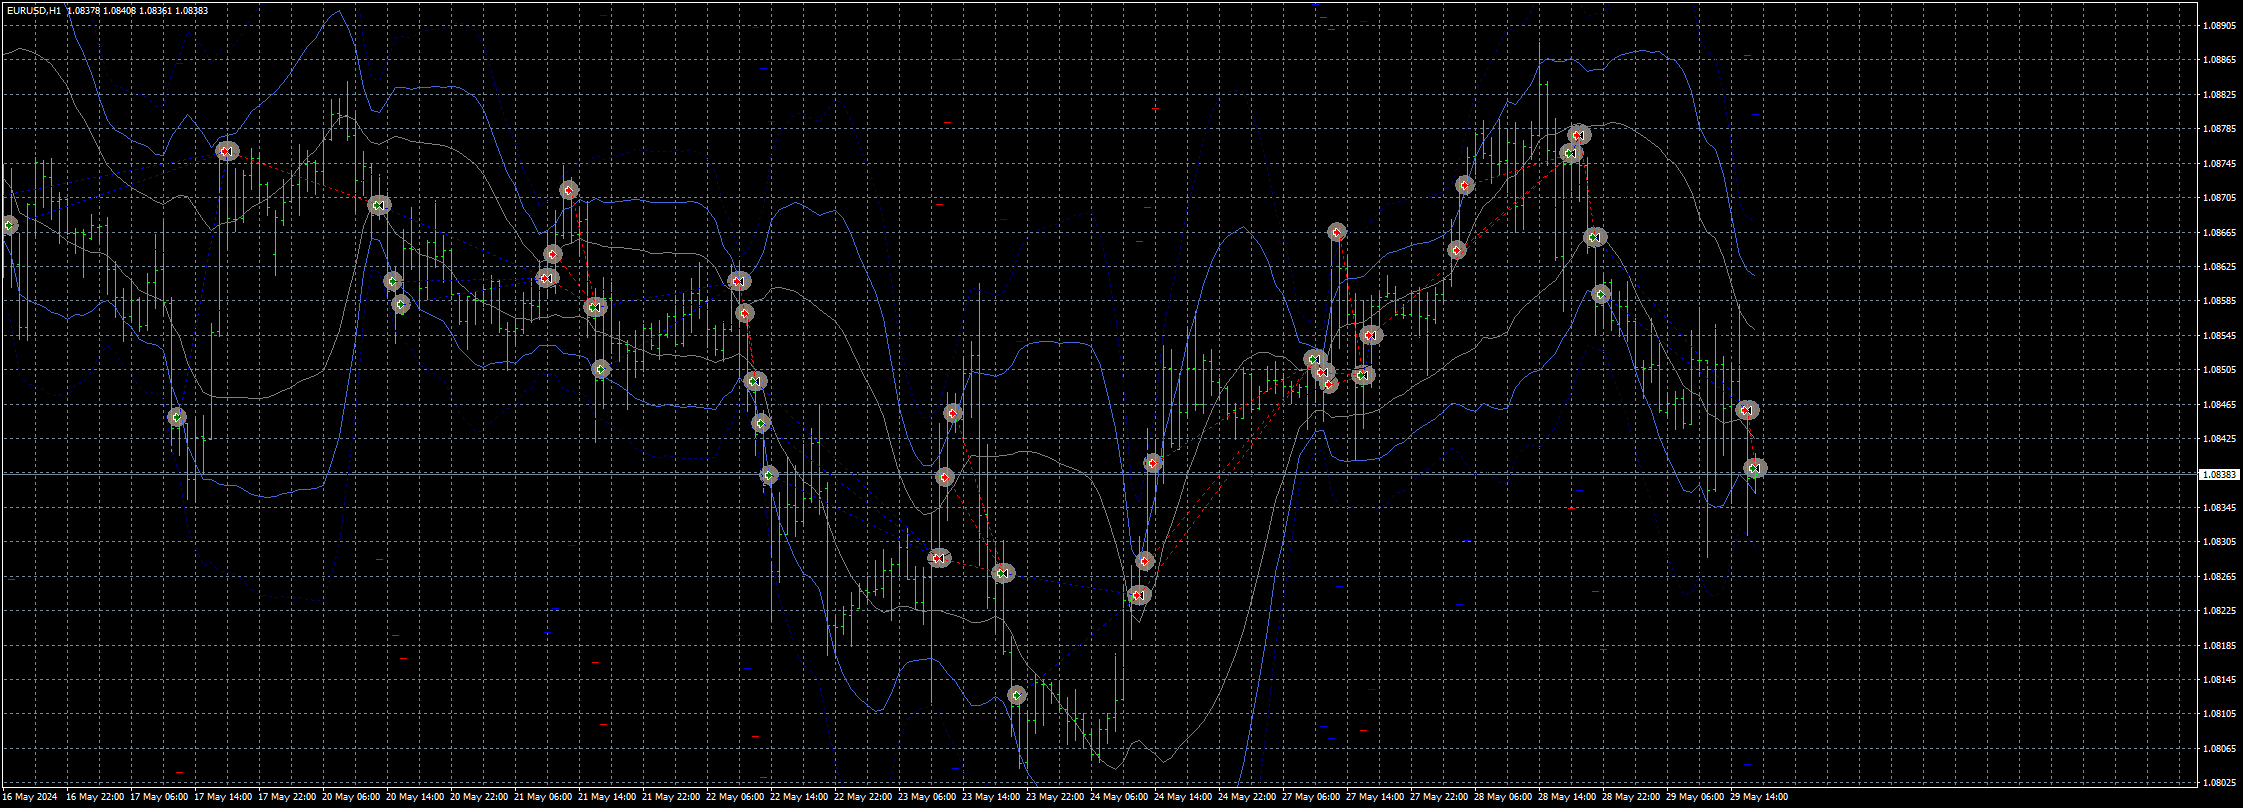The width and height of the screenshot is (2243, 808).
Task: Select the trade marker near 1.08450 on 17 May
Action: click(177, 417)
